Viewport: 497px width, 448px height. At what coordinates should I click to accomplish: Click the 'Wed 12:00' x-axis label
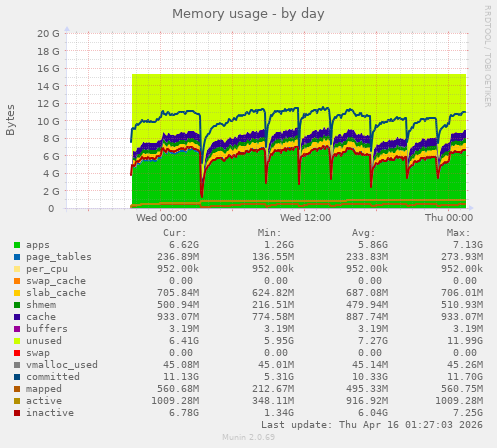[x=305, y=218]
